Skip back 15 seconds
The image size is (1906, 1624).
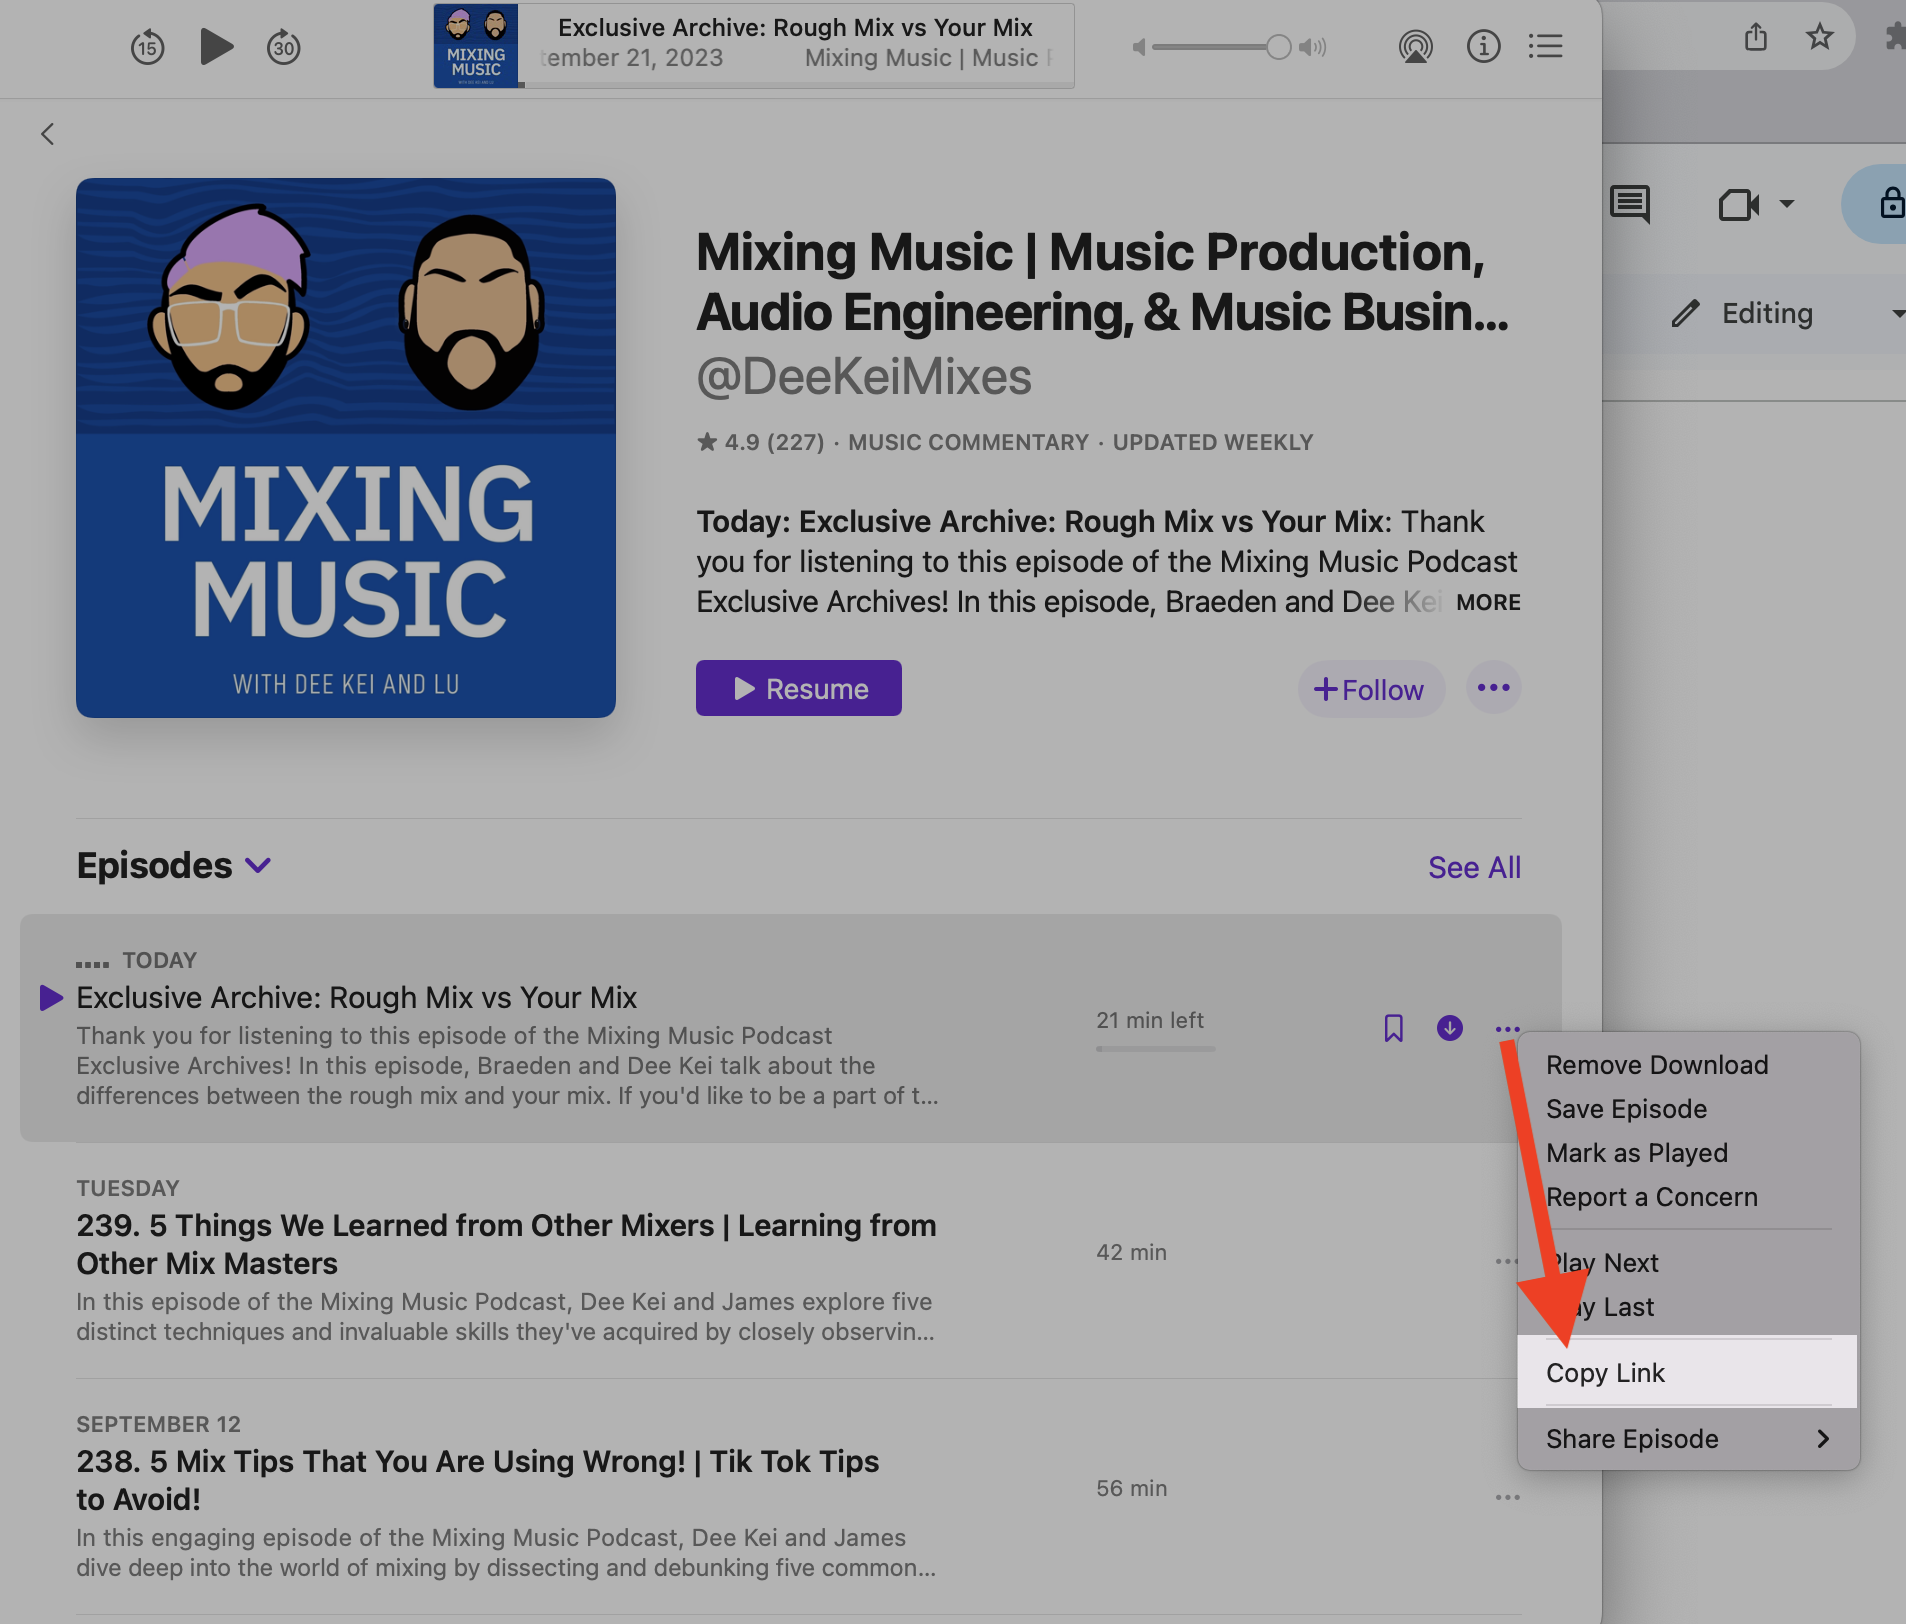(x=148, y=47)
